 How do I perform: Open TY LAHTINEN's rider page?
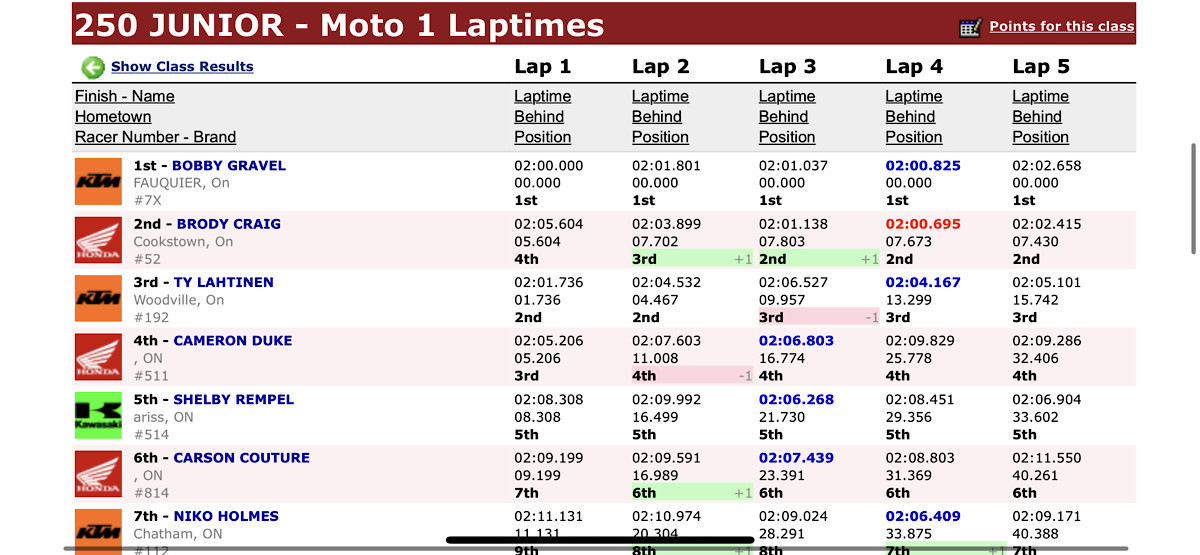pyautogui.click(x=223, y=282)
